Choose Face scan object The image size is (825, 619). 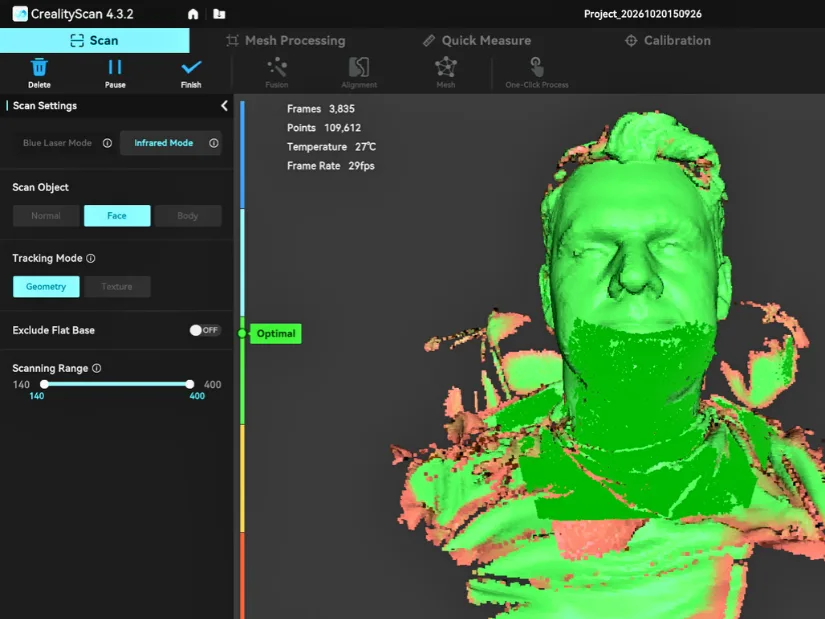tap(117, 216)
